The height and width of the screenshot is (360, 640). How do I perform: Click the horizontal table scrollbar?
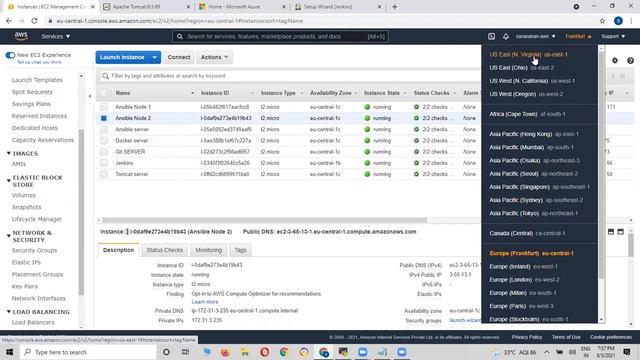point(264,220)
